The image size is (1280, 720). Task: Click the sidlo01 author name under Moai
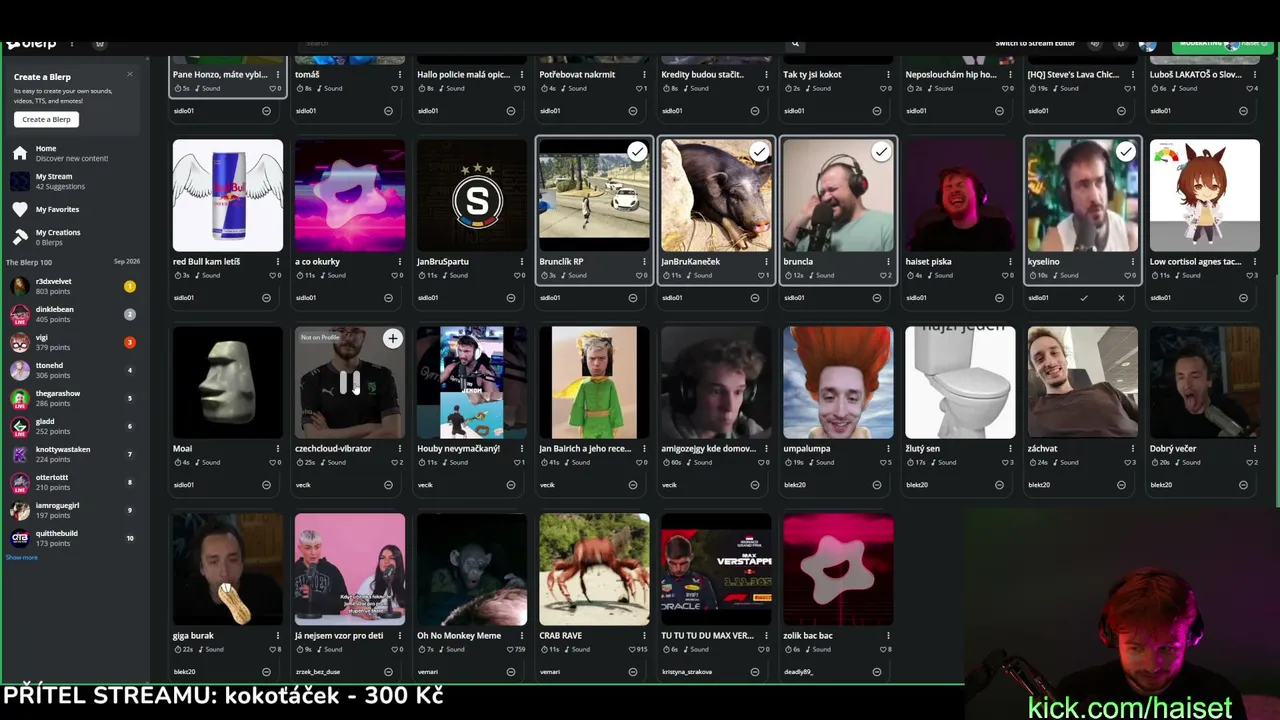(x=183, y=485)
